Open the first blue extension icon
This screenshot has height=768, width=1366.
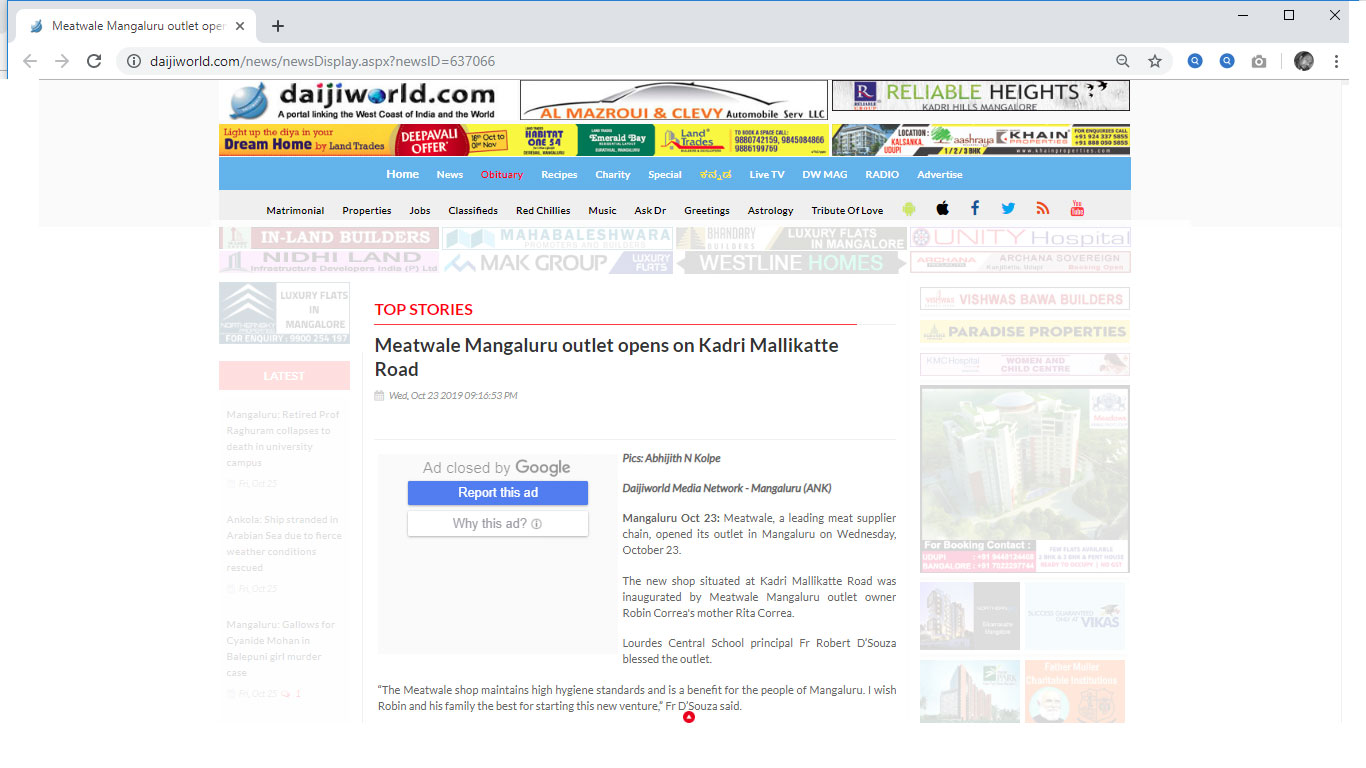(x=1195, y=61)
